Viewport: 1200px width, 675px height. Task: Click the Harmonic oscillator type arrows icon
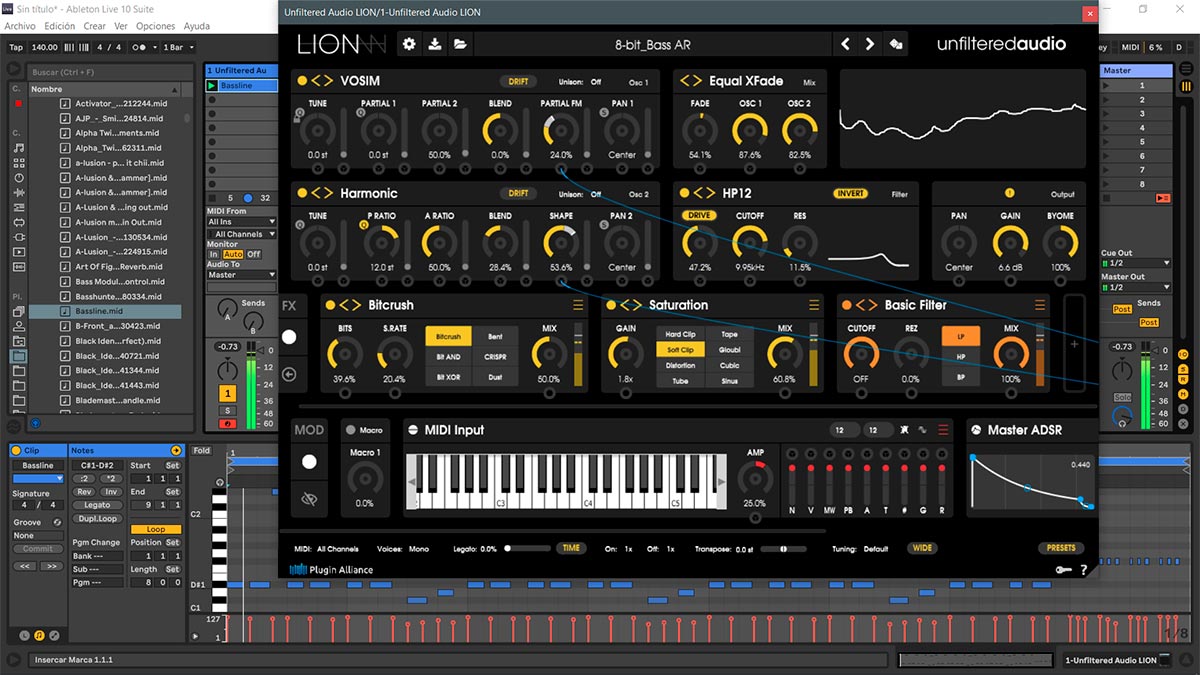point(322,193)
